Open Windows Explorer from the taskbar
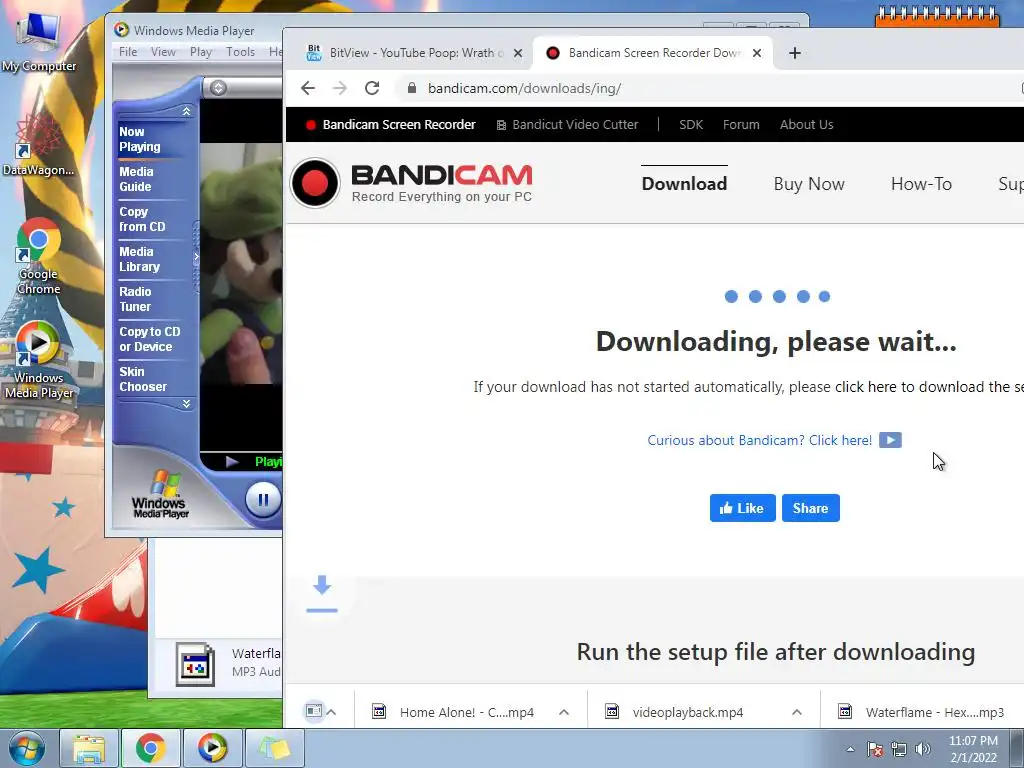 click(x=89, y=748)
